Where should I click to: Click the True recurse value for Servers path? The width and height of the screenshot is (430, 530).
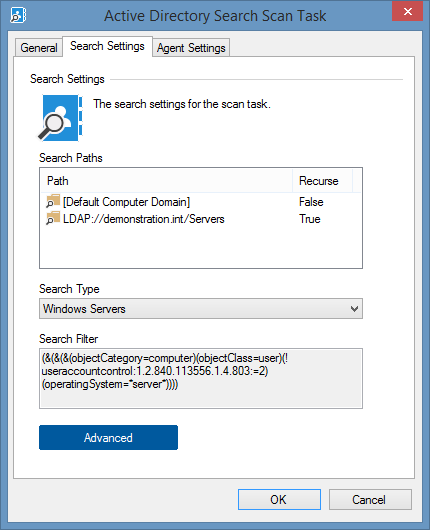click(310, 219)
